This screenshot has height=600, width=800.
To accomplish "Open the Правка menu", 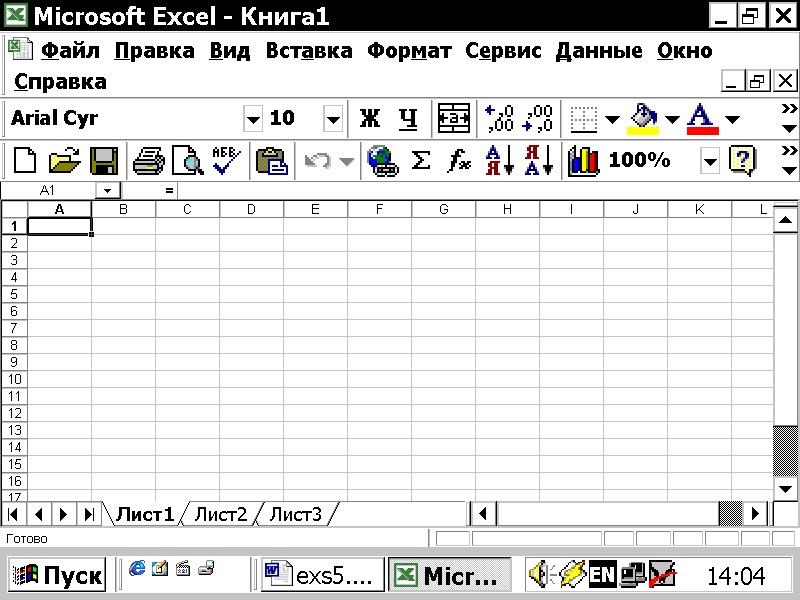I will (x=155, y=51).
